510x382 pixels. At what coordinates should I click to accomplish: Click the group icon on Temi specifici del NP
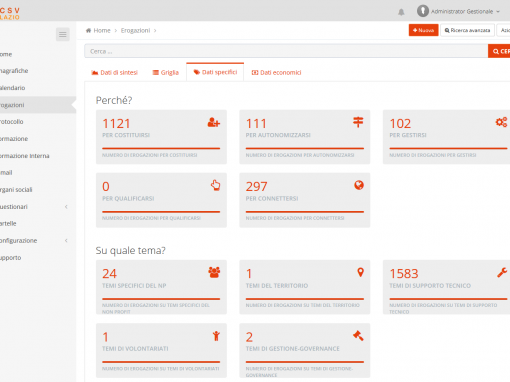214,272
